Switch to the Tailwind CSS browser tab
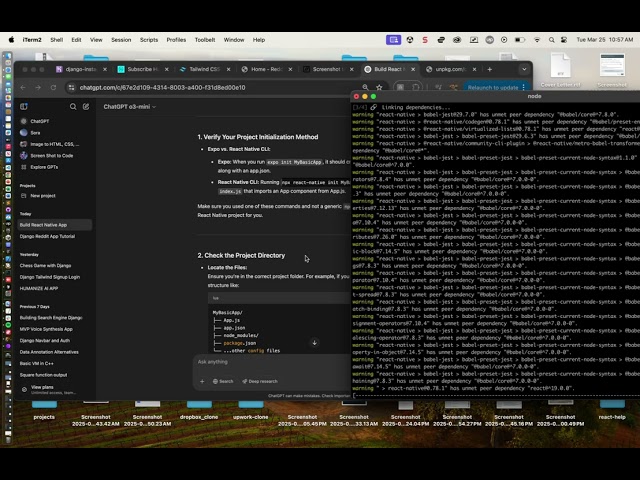640x480 pixels. click(x=204, y=69)
